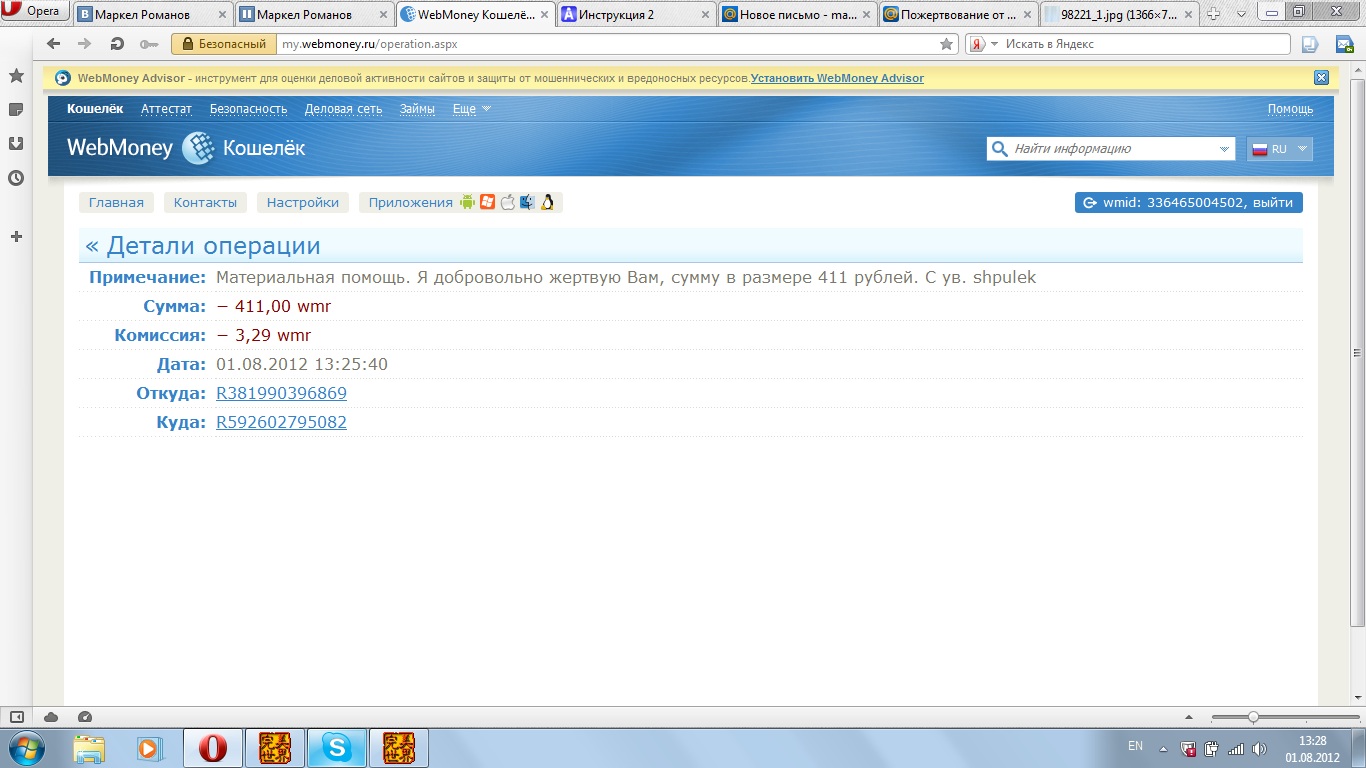Open the closed tabs dropdown arrow
Image resolution: width=1366 pixels, height=768 pixels.
(x=1240, y=14)
